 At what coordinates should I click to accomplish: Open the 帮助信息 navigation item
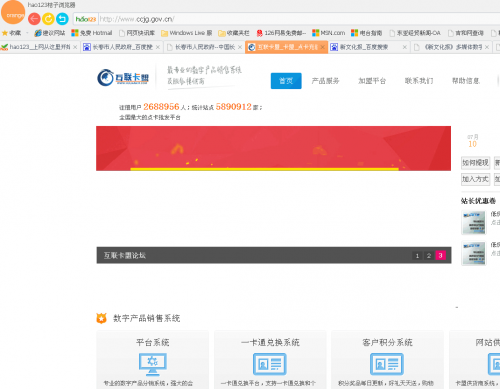click(x=466, y=81)
